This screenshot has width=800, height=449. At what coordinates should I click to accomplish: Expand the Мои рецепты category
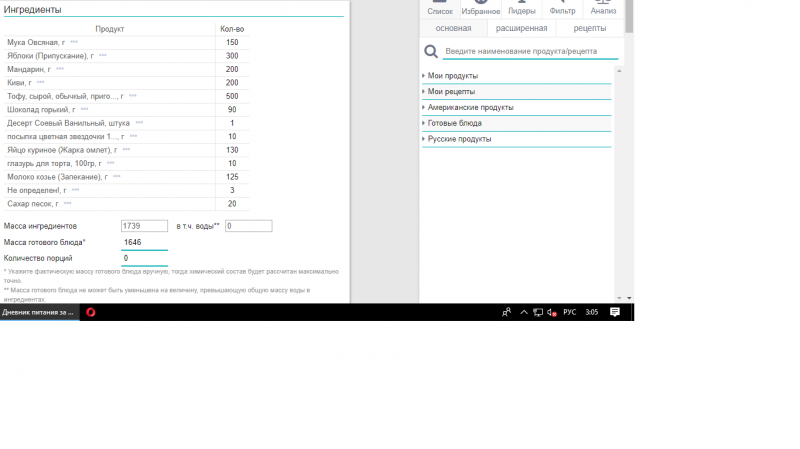tap(451, 92)
